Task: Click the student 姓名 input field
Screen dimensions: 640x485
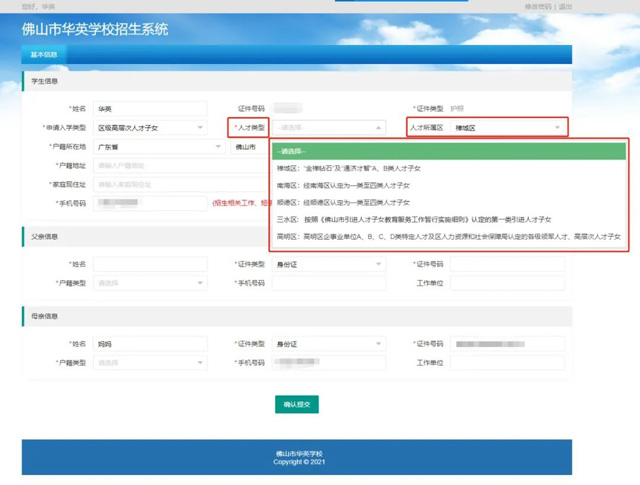Action: [x=150, y=109]
